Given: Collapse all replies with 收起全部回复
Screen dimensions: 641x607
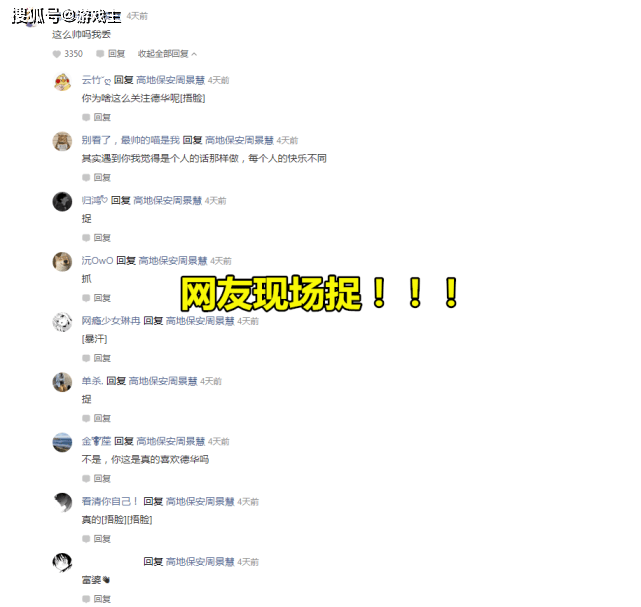Looking at the screenshot, I should (x=167, y=54).
